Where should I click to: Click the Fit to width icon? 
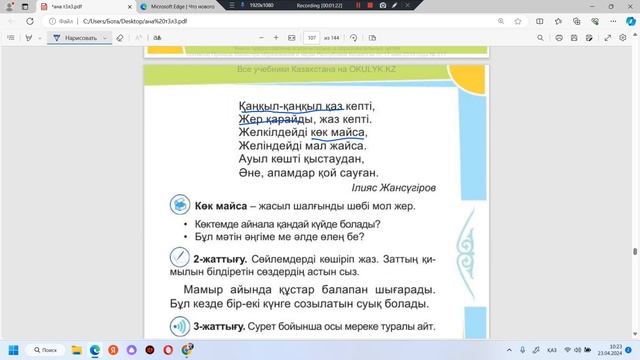pos(291,38)
